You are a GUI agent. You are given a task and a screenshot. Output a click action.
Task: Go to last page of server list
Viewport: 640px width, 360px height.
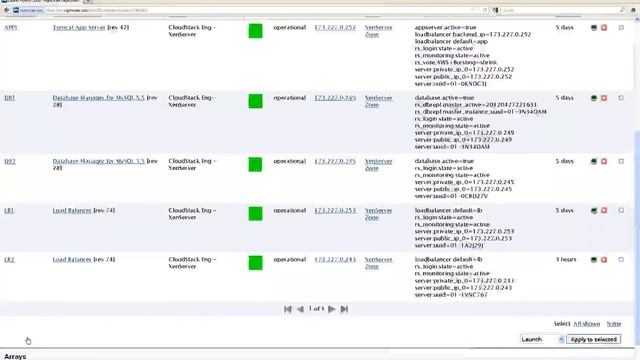(x=344, y=309)
